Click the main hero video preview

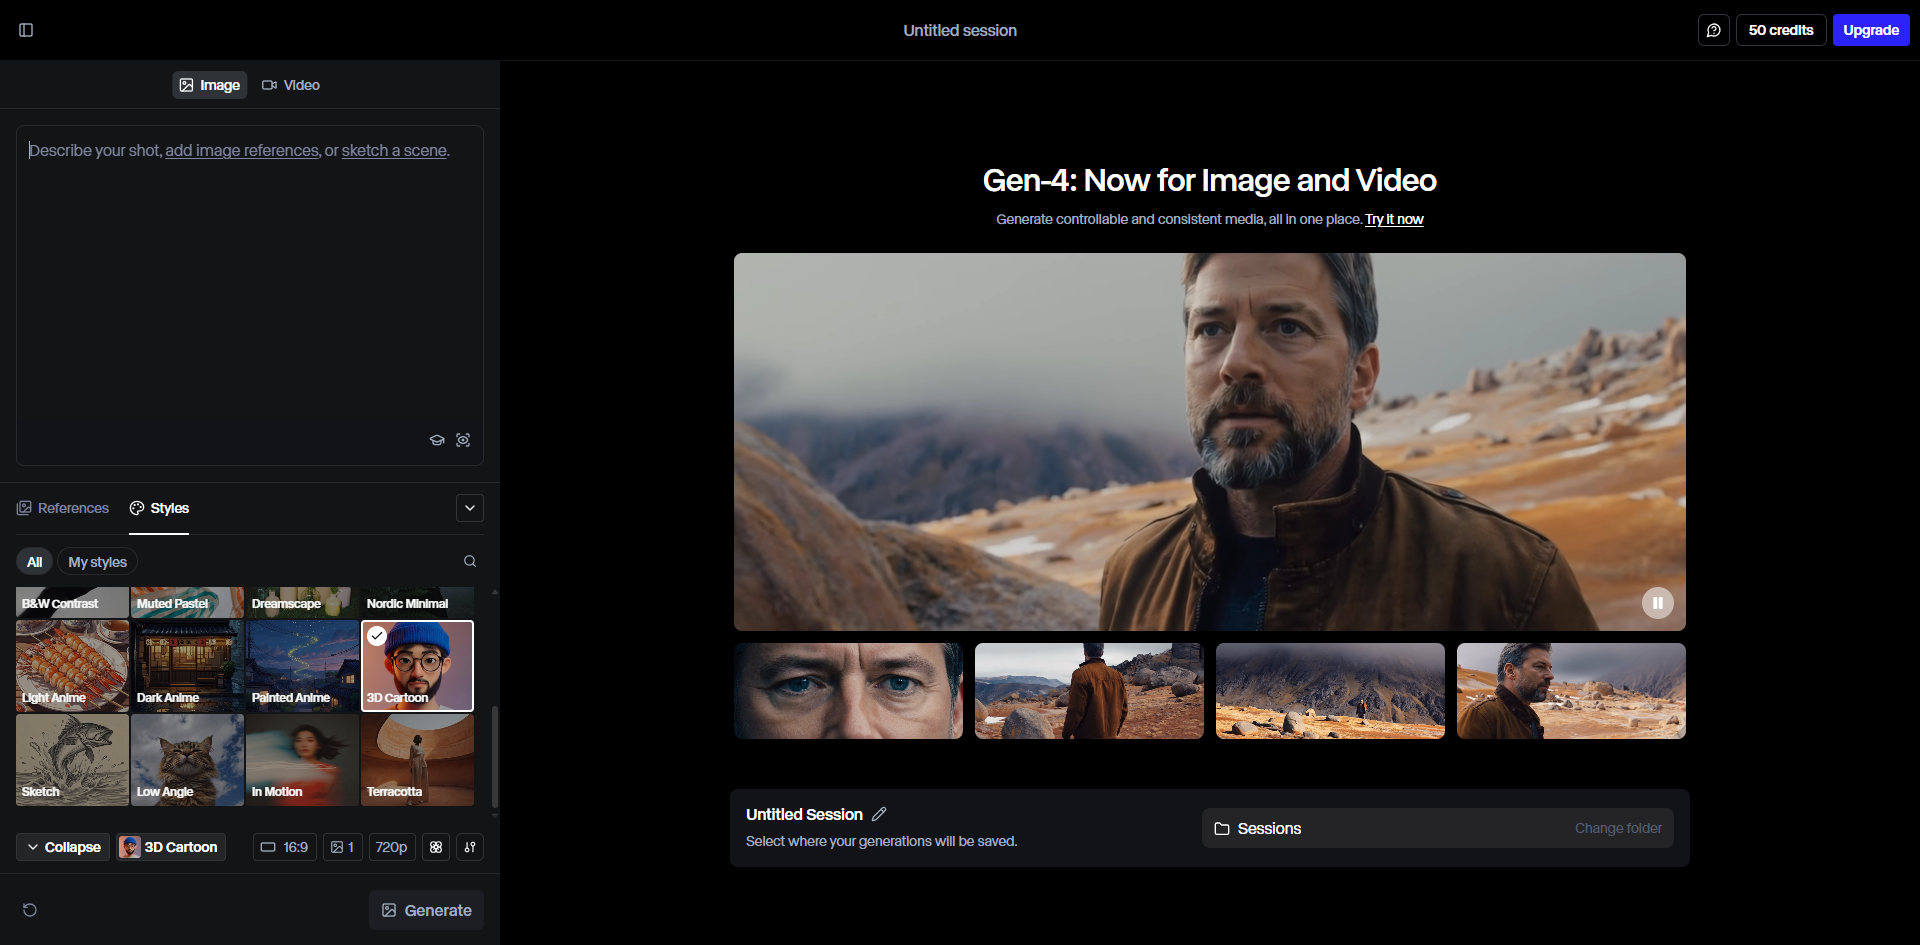1210,442
